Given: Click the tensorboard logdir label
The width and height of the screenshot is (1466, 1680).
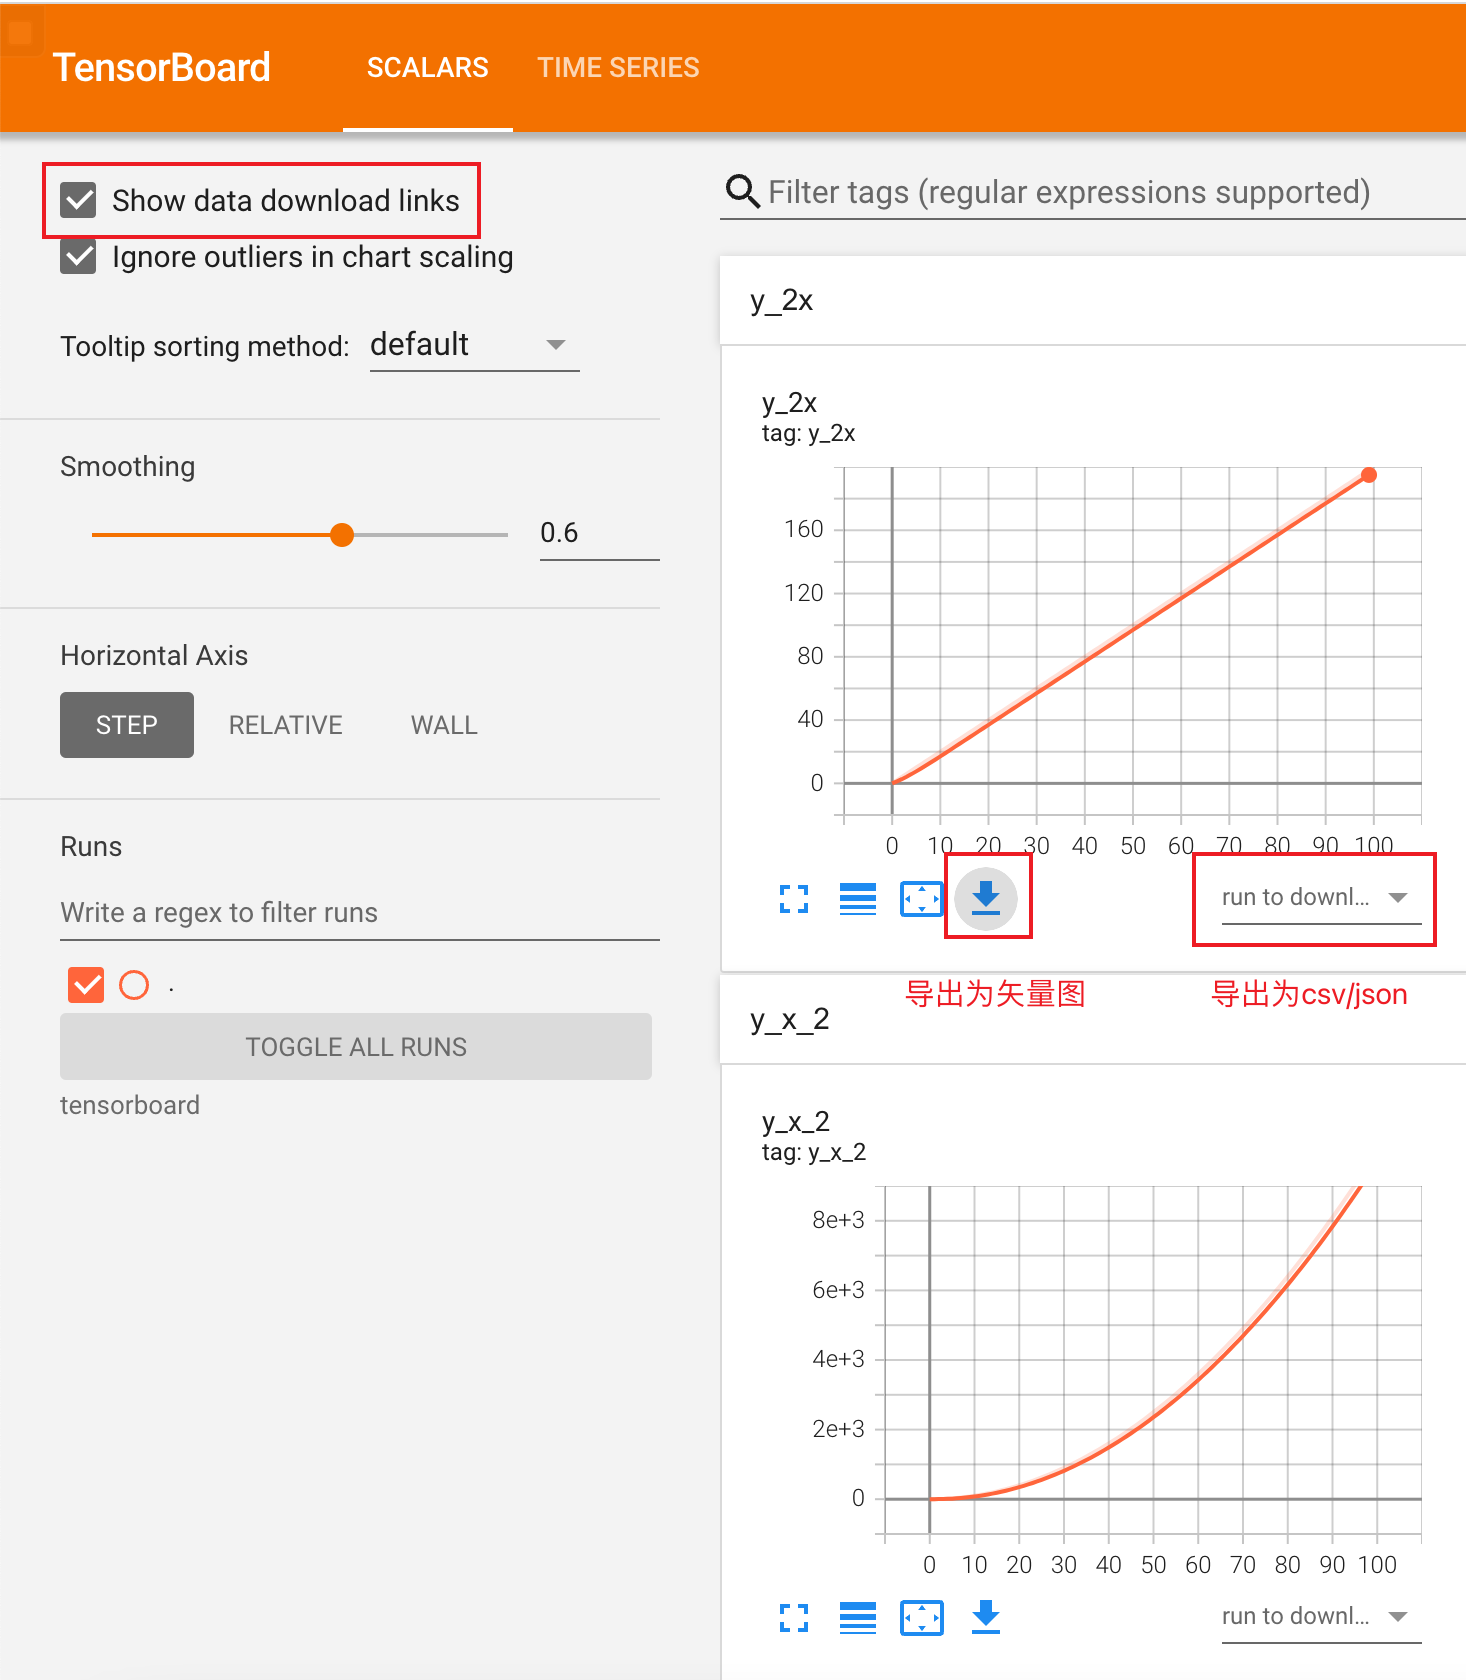Looking at the screenshot, I should pyautogui.click(x=130, y=1105).
